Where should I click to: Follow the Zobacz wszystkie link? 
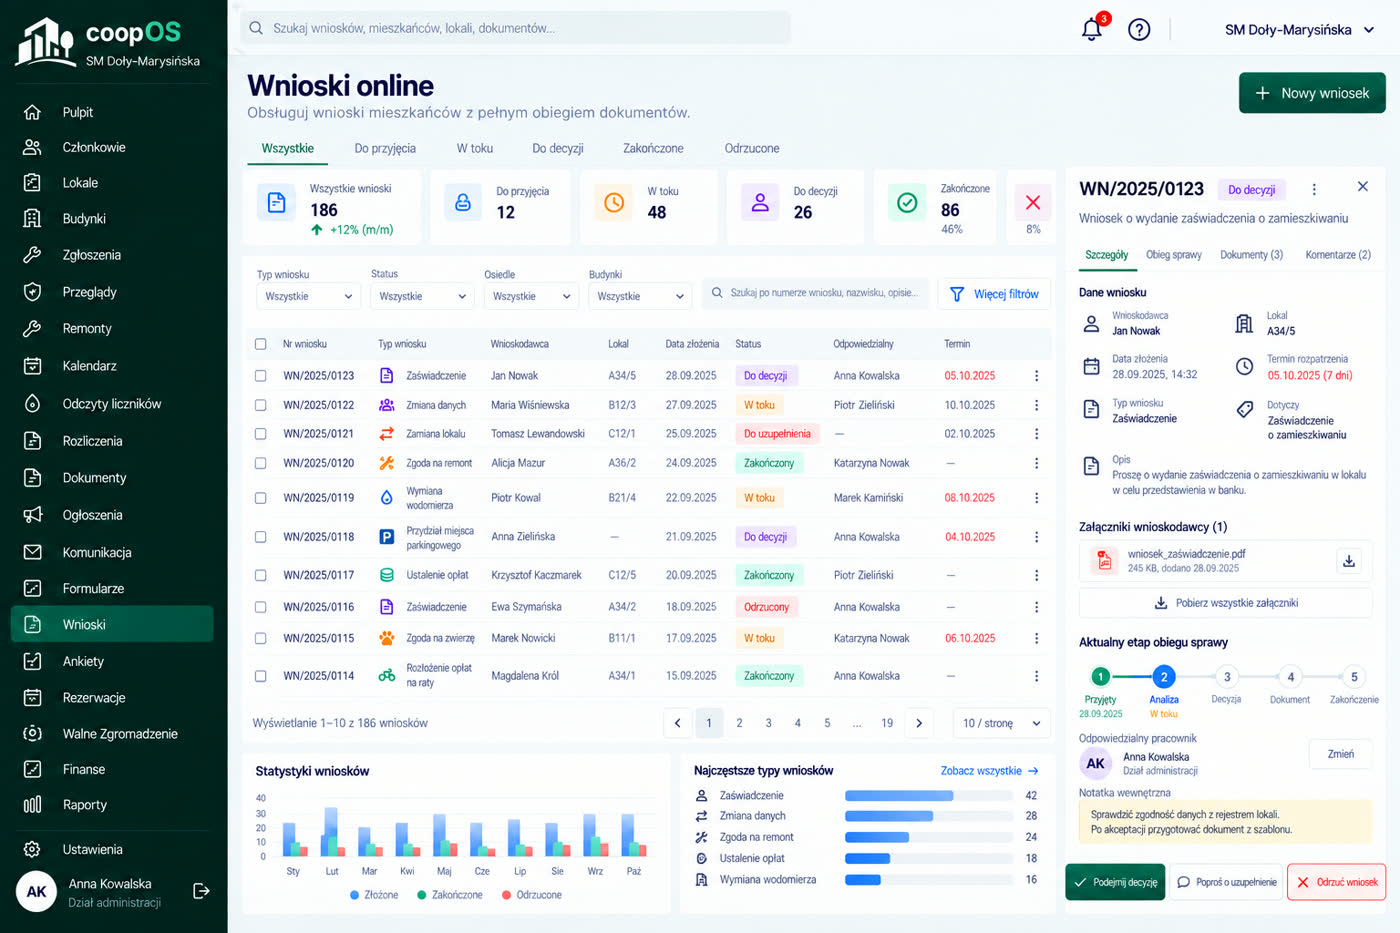[990, 771]
